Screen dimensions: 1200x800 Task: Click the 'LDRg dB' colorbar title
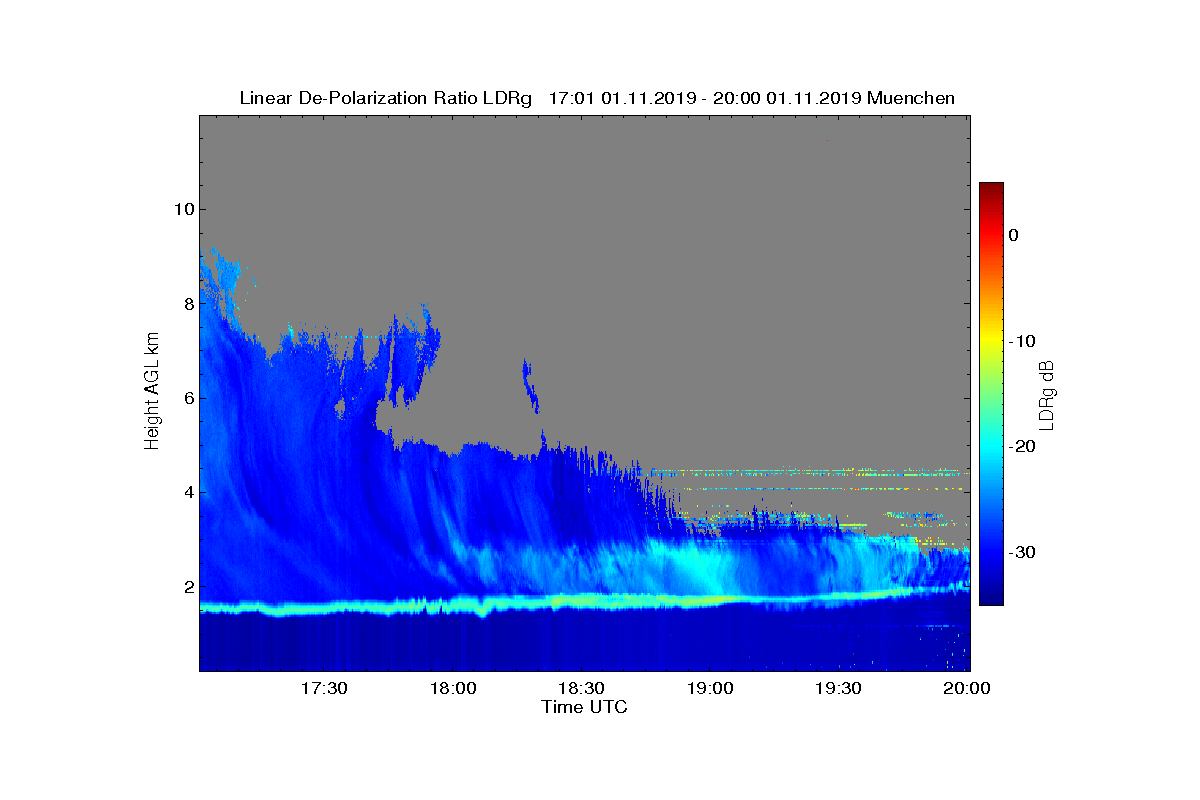(1047, 394)
